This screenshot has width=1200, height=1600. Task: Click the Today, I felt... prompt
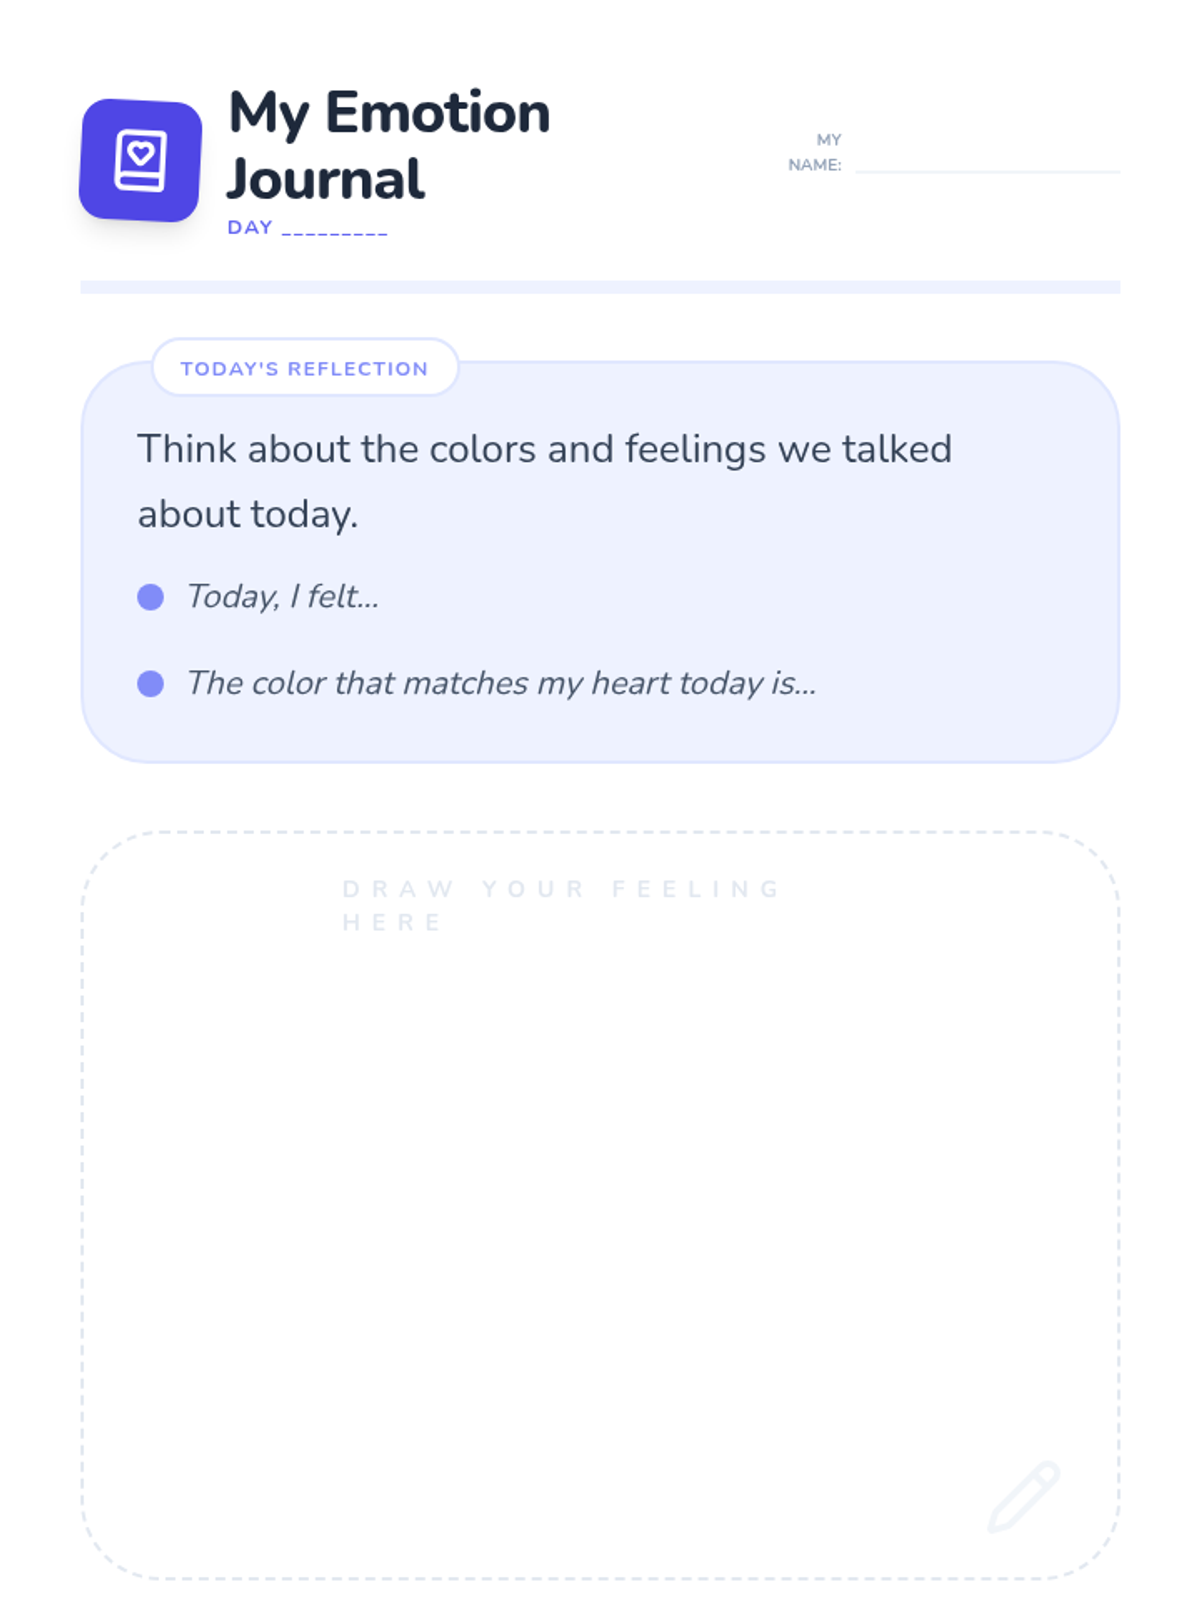(283, 597)
